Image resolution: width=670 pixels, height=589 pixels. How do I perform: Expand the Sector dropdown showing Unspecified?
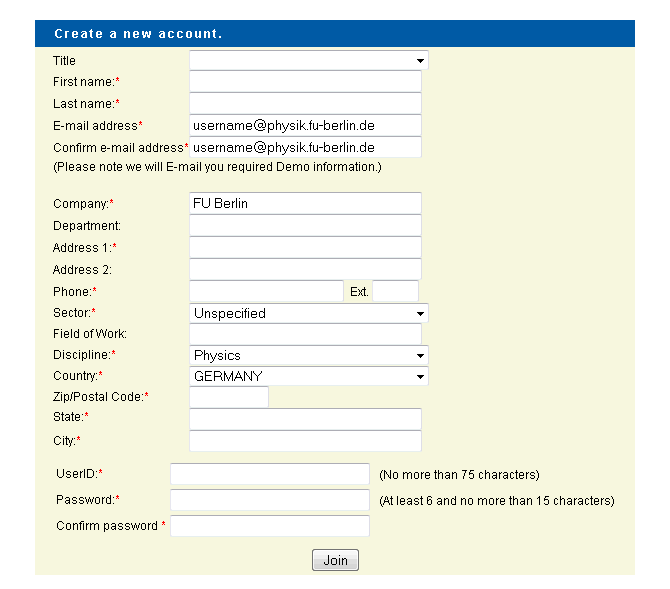coord(308,314)
